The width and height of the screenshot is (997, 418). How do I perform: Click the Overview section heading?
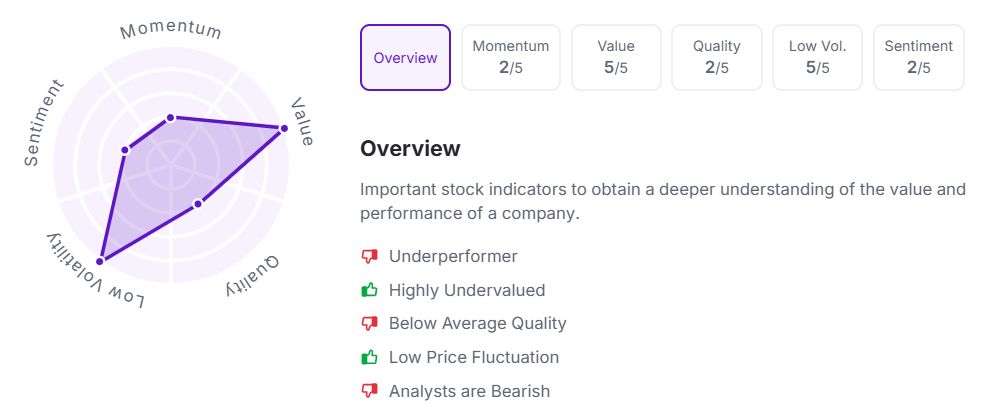tap(410, 149)
